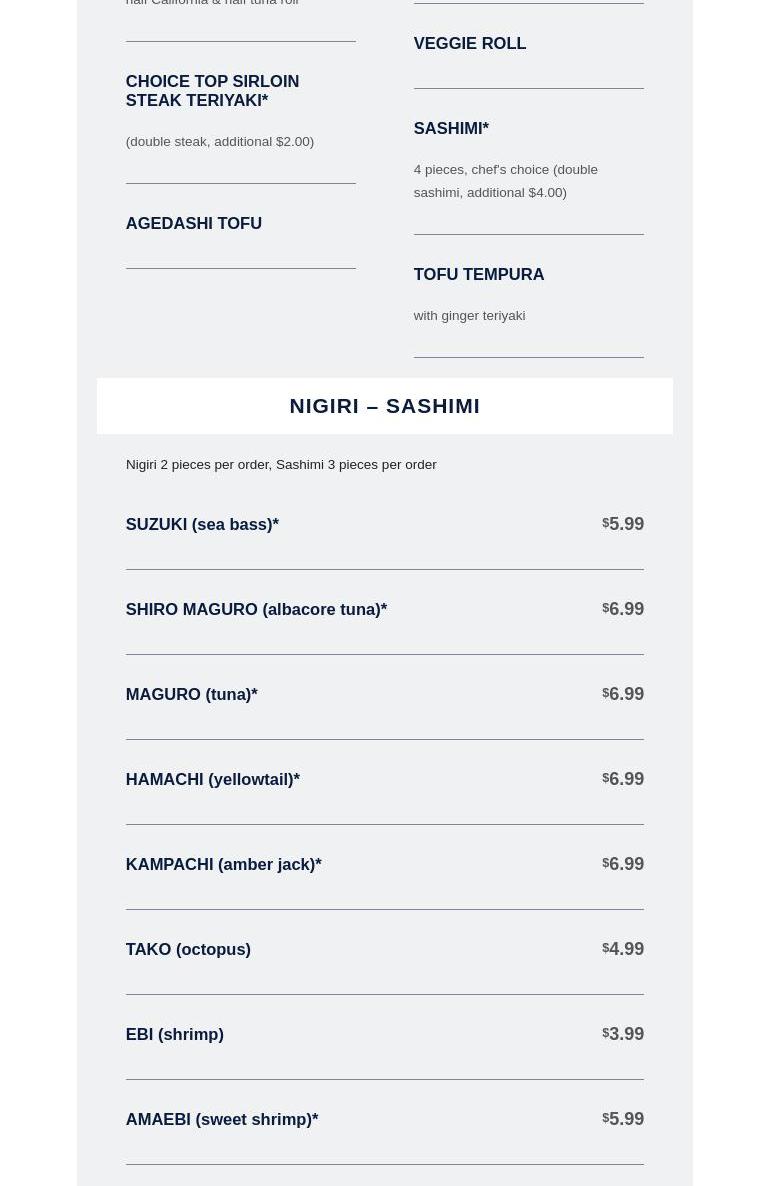Click the HAMACHI (yellowtail) item name
Viewport: 770px width, 1186px height.
point(212,779)
